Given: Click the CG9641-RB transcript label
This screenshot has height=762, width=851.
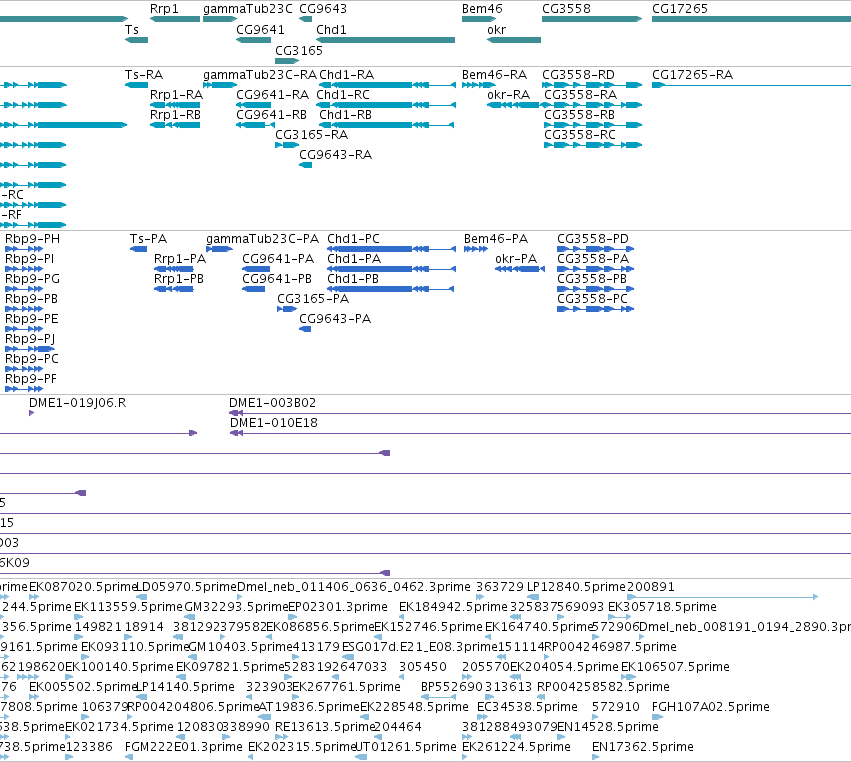Looking at the screenshot, I should coord(271,115).
